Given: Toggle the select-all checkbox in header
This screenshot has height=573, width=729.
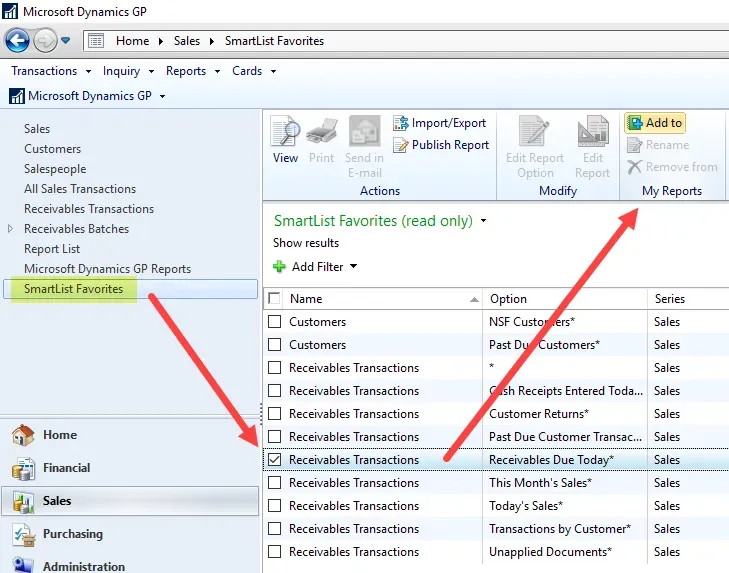Looking at the screenshot, I should click(274, 298).
